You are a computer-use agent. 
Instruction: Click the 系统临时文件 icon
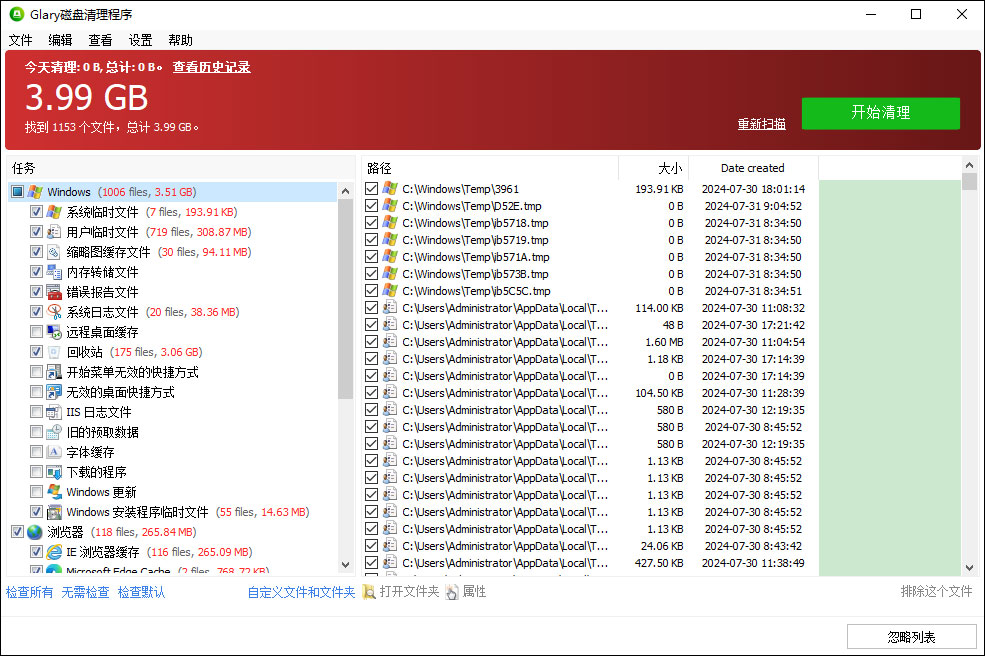[x=55, y=212]
